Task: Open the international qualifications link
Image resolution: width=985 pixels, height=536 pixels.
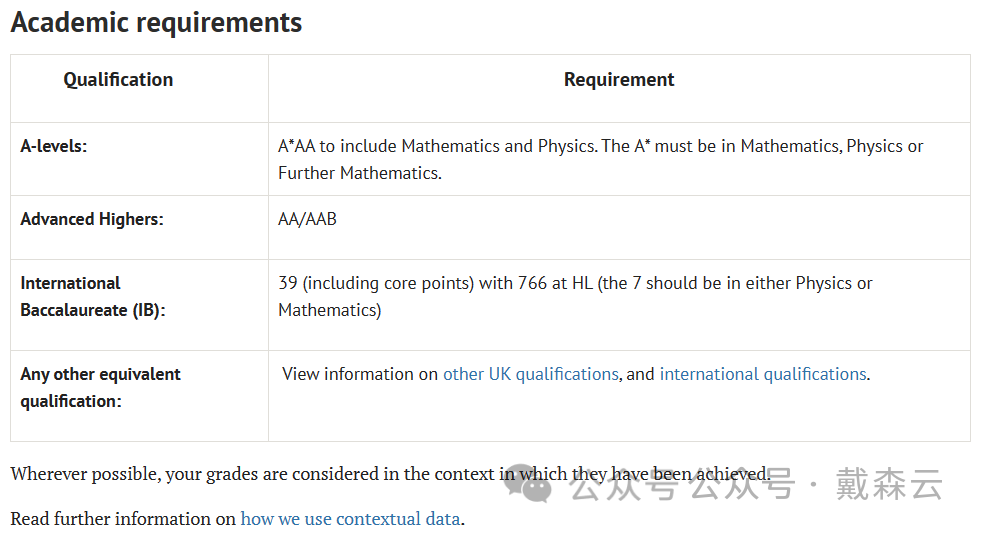Action: coord(763,375)
